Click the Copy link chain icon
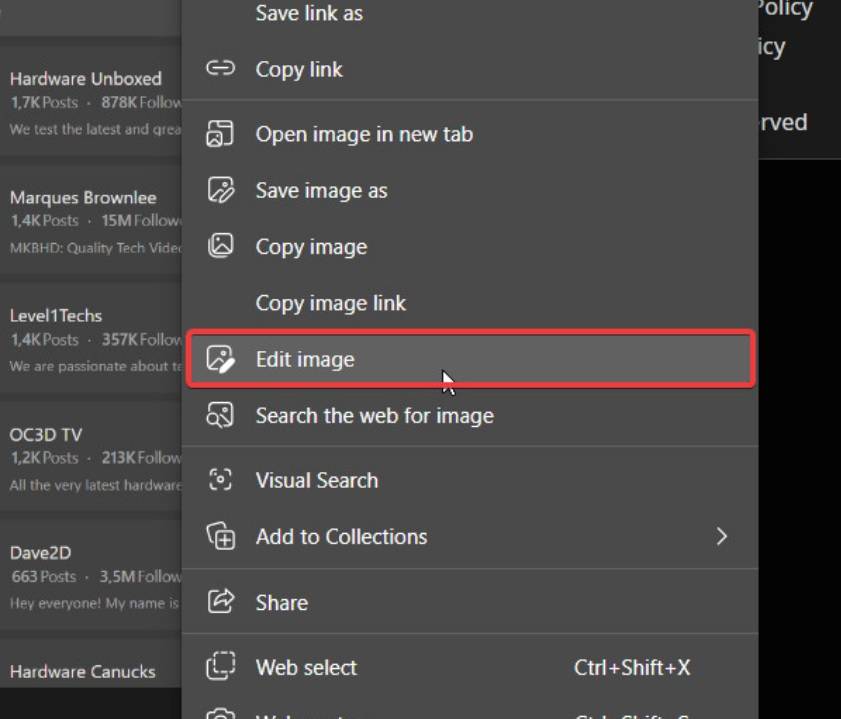Viewport: 841px width, 719px height. coord(220,69)
